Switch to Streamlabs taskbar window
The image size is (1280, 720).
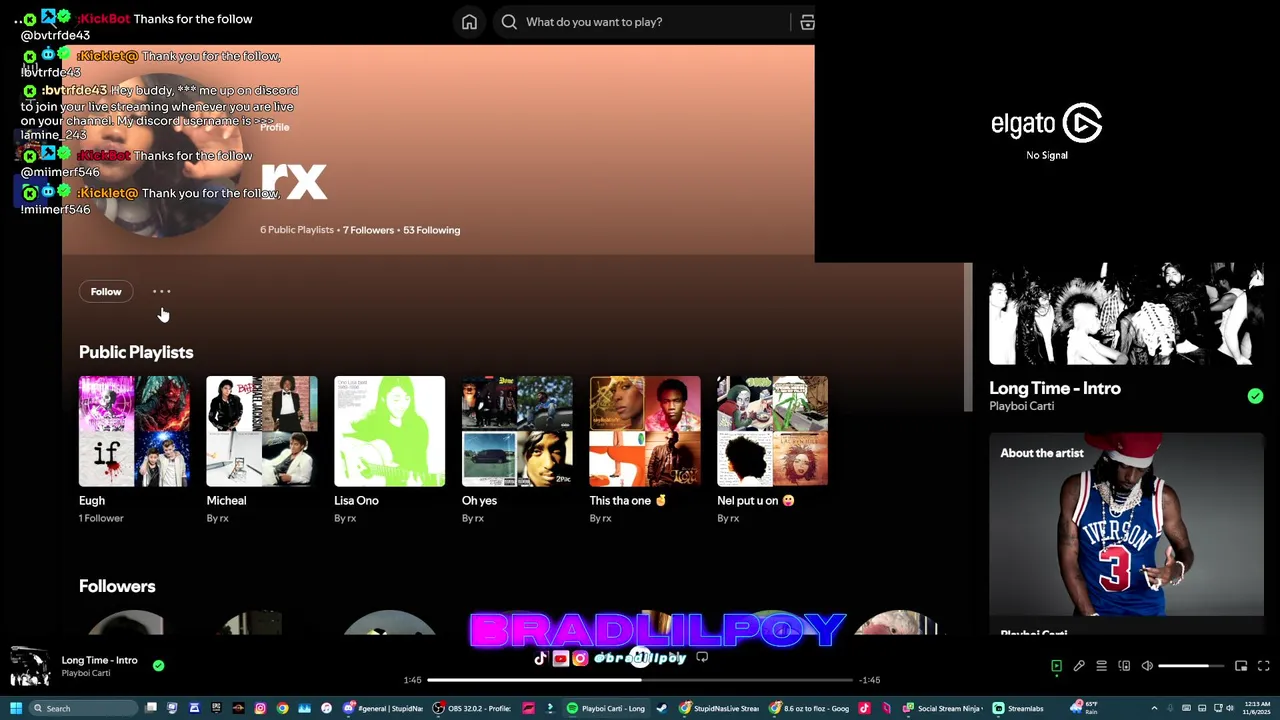pyautogui.click(x=1019, y=708)
